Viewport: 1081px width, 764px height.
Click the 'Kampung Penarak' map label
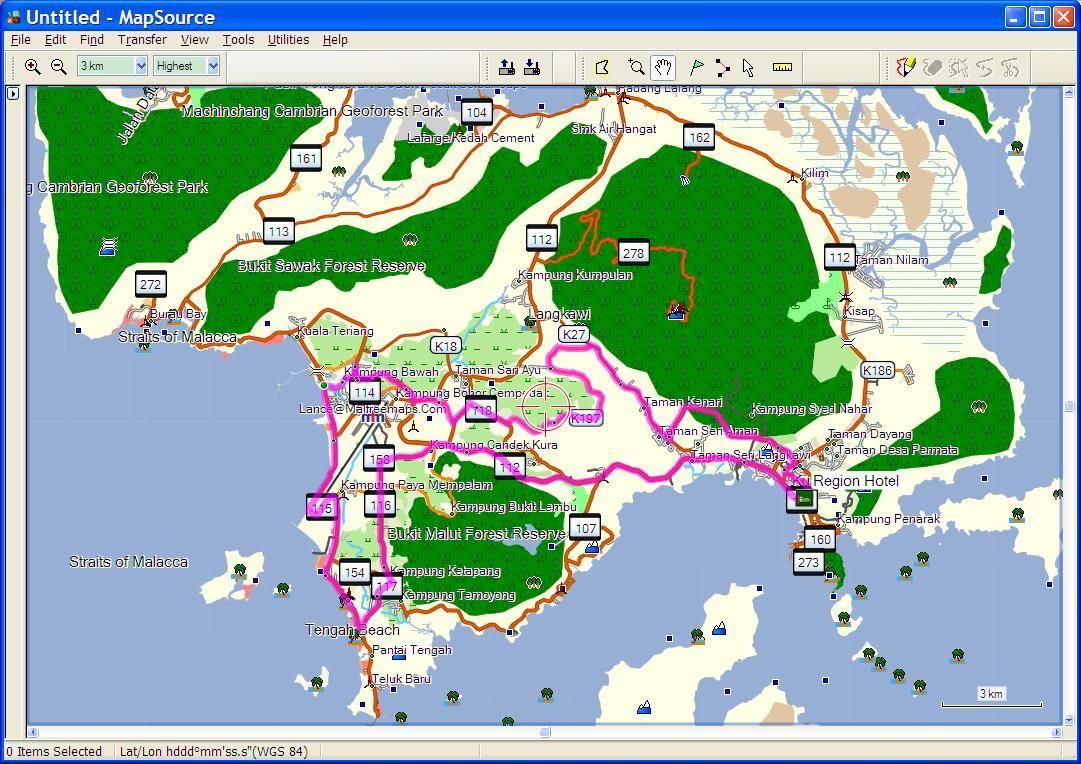pyautogui.click(x=889, y=519)
